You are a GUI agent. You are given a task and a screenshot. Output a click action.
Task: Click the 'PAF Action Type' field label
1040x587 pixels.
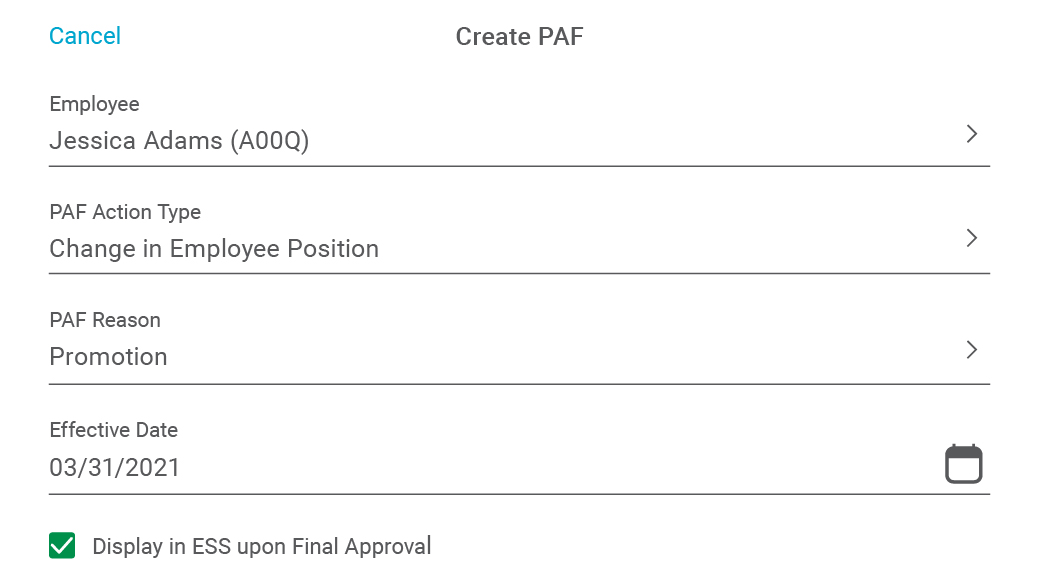[x=125, y=212]
